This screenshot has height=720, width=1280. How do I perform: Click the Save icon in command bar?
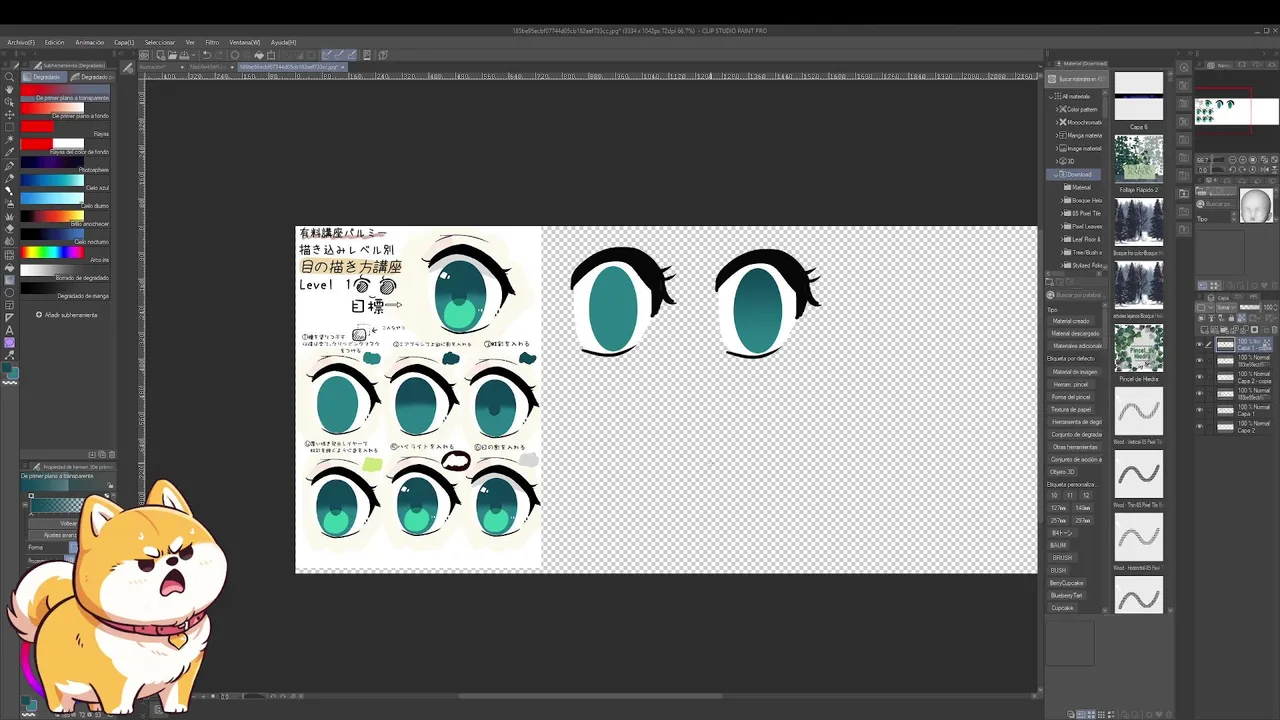coord(184,55)
